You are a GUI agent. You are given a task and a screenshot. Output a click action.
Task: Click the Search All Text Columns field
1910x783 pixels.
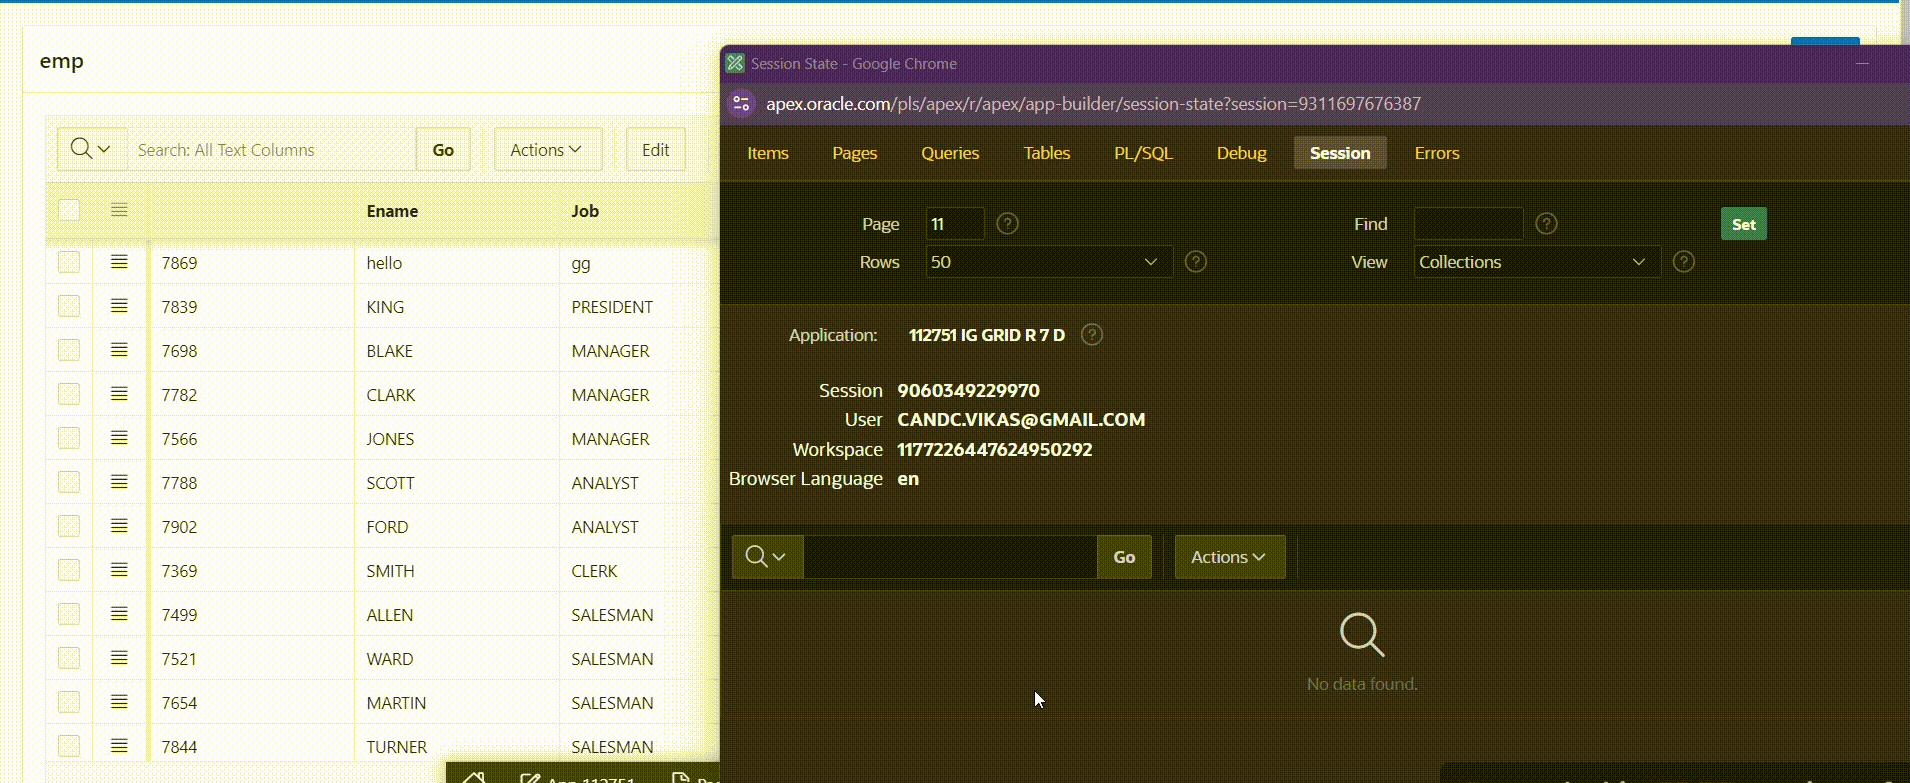(x=272, y=150)
